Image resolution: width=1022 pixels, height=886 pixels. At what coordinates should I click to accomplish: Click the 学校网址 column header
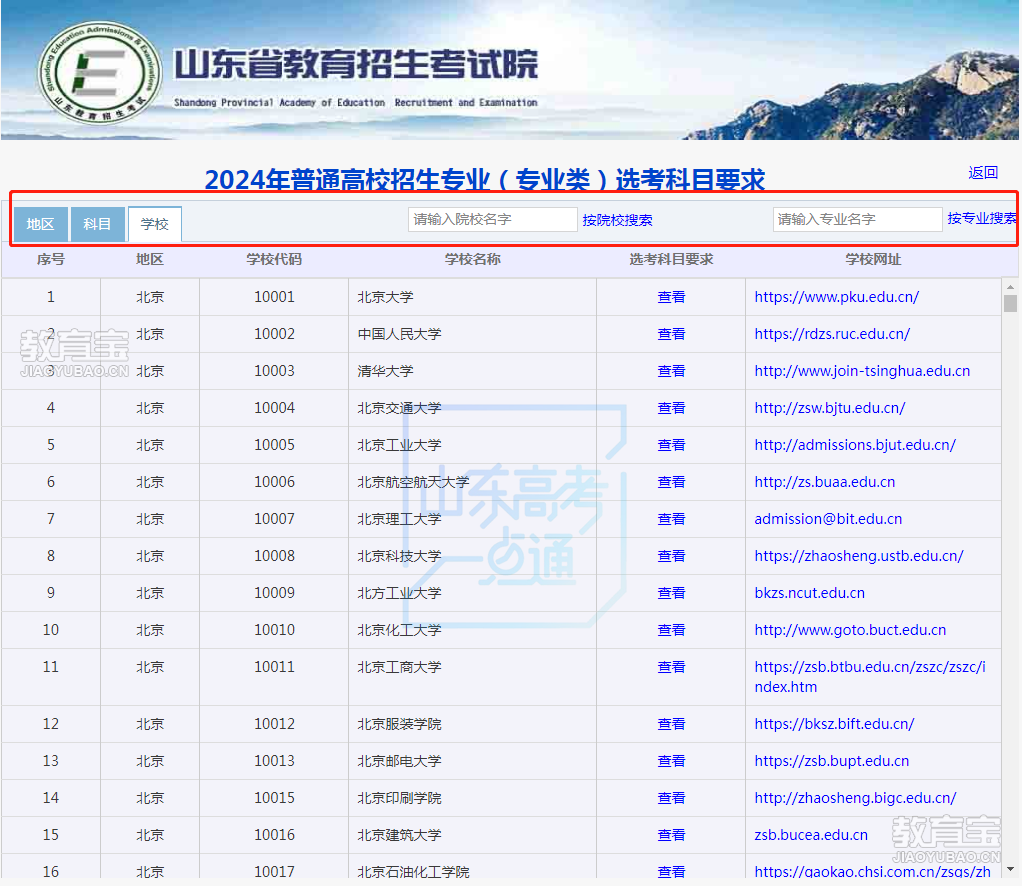point(873,259)
